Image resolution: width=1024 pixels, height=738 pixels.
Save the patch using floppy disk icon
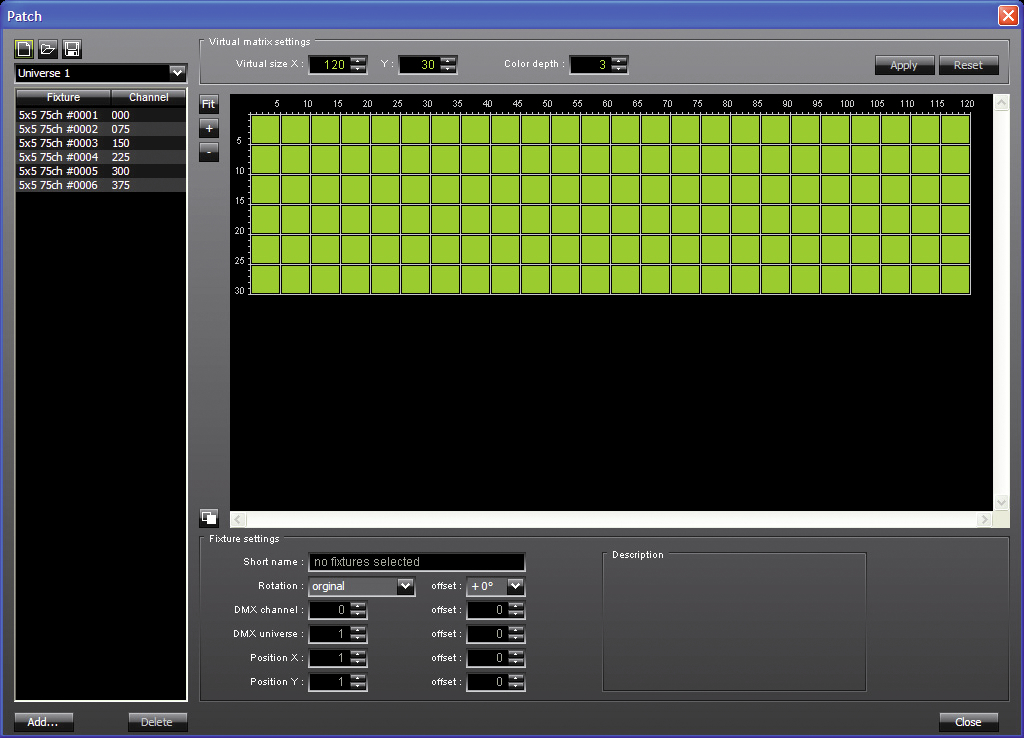(x=72, y=49)
